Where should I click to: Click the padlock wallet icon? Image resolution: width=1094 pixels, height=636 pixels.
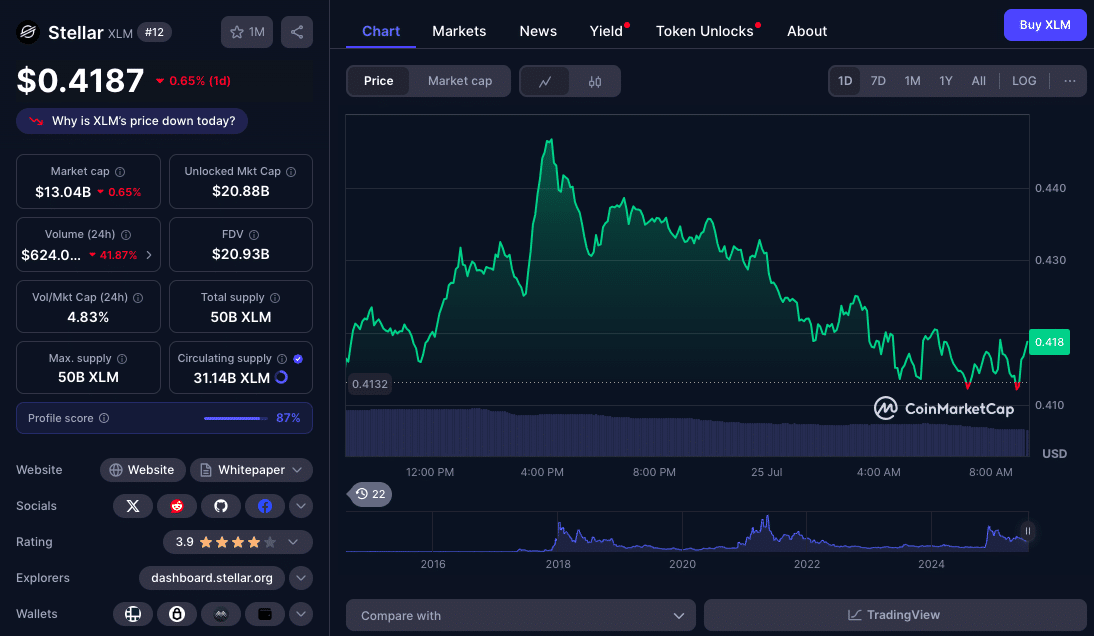(177, 614)
